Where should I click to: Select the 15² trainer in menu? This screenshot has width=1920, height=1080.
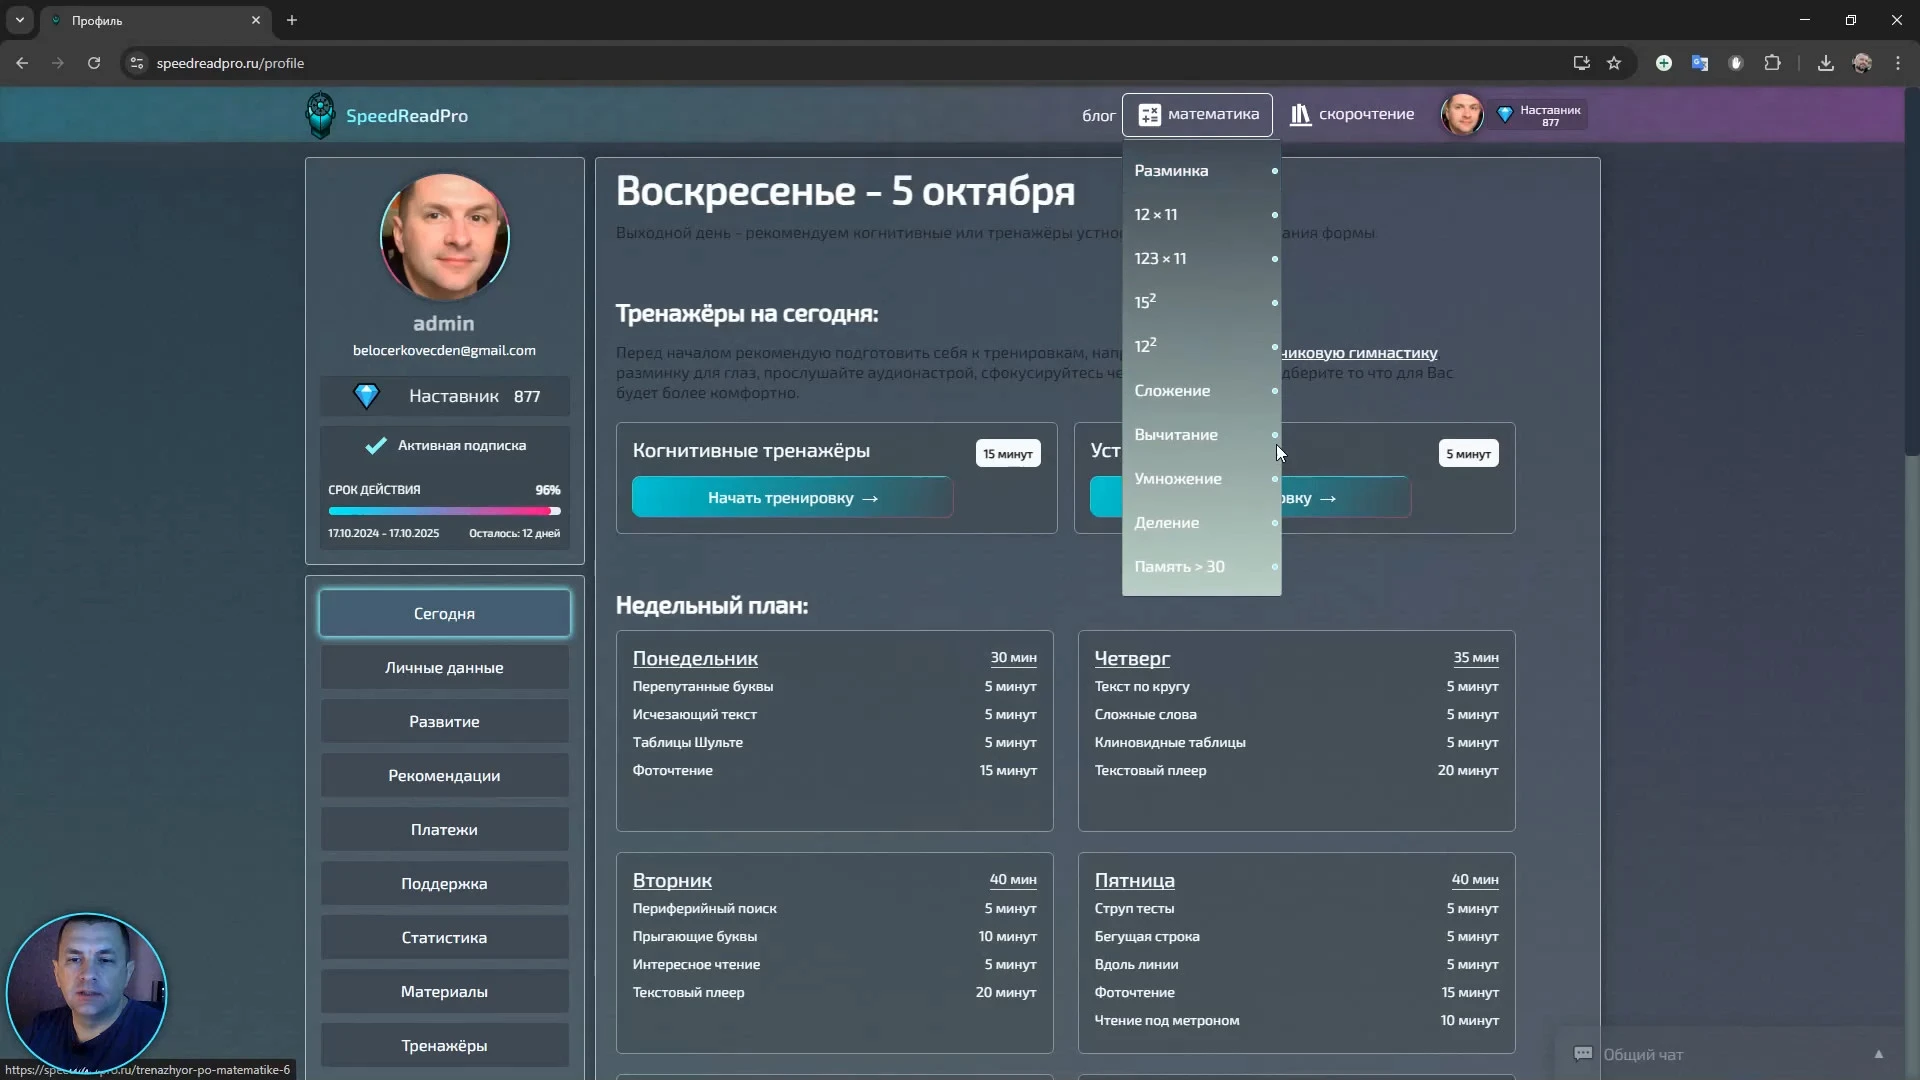(1201, 302)
